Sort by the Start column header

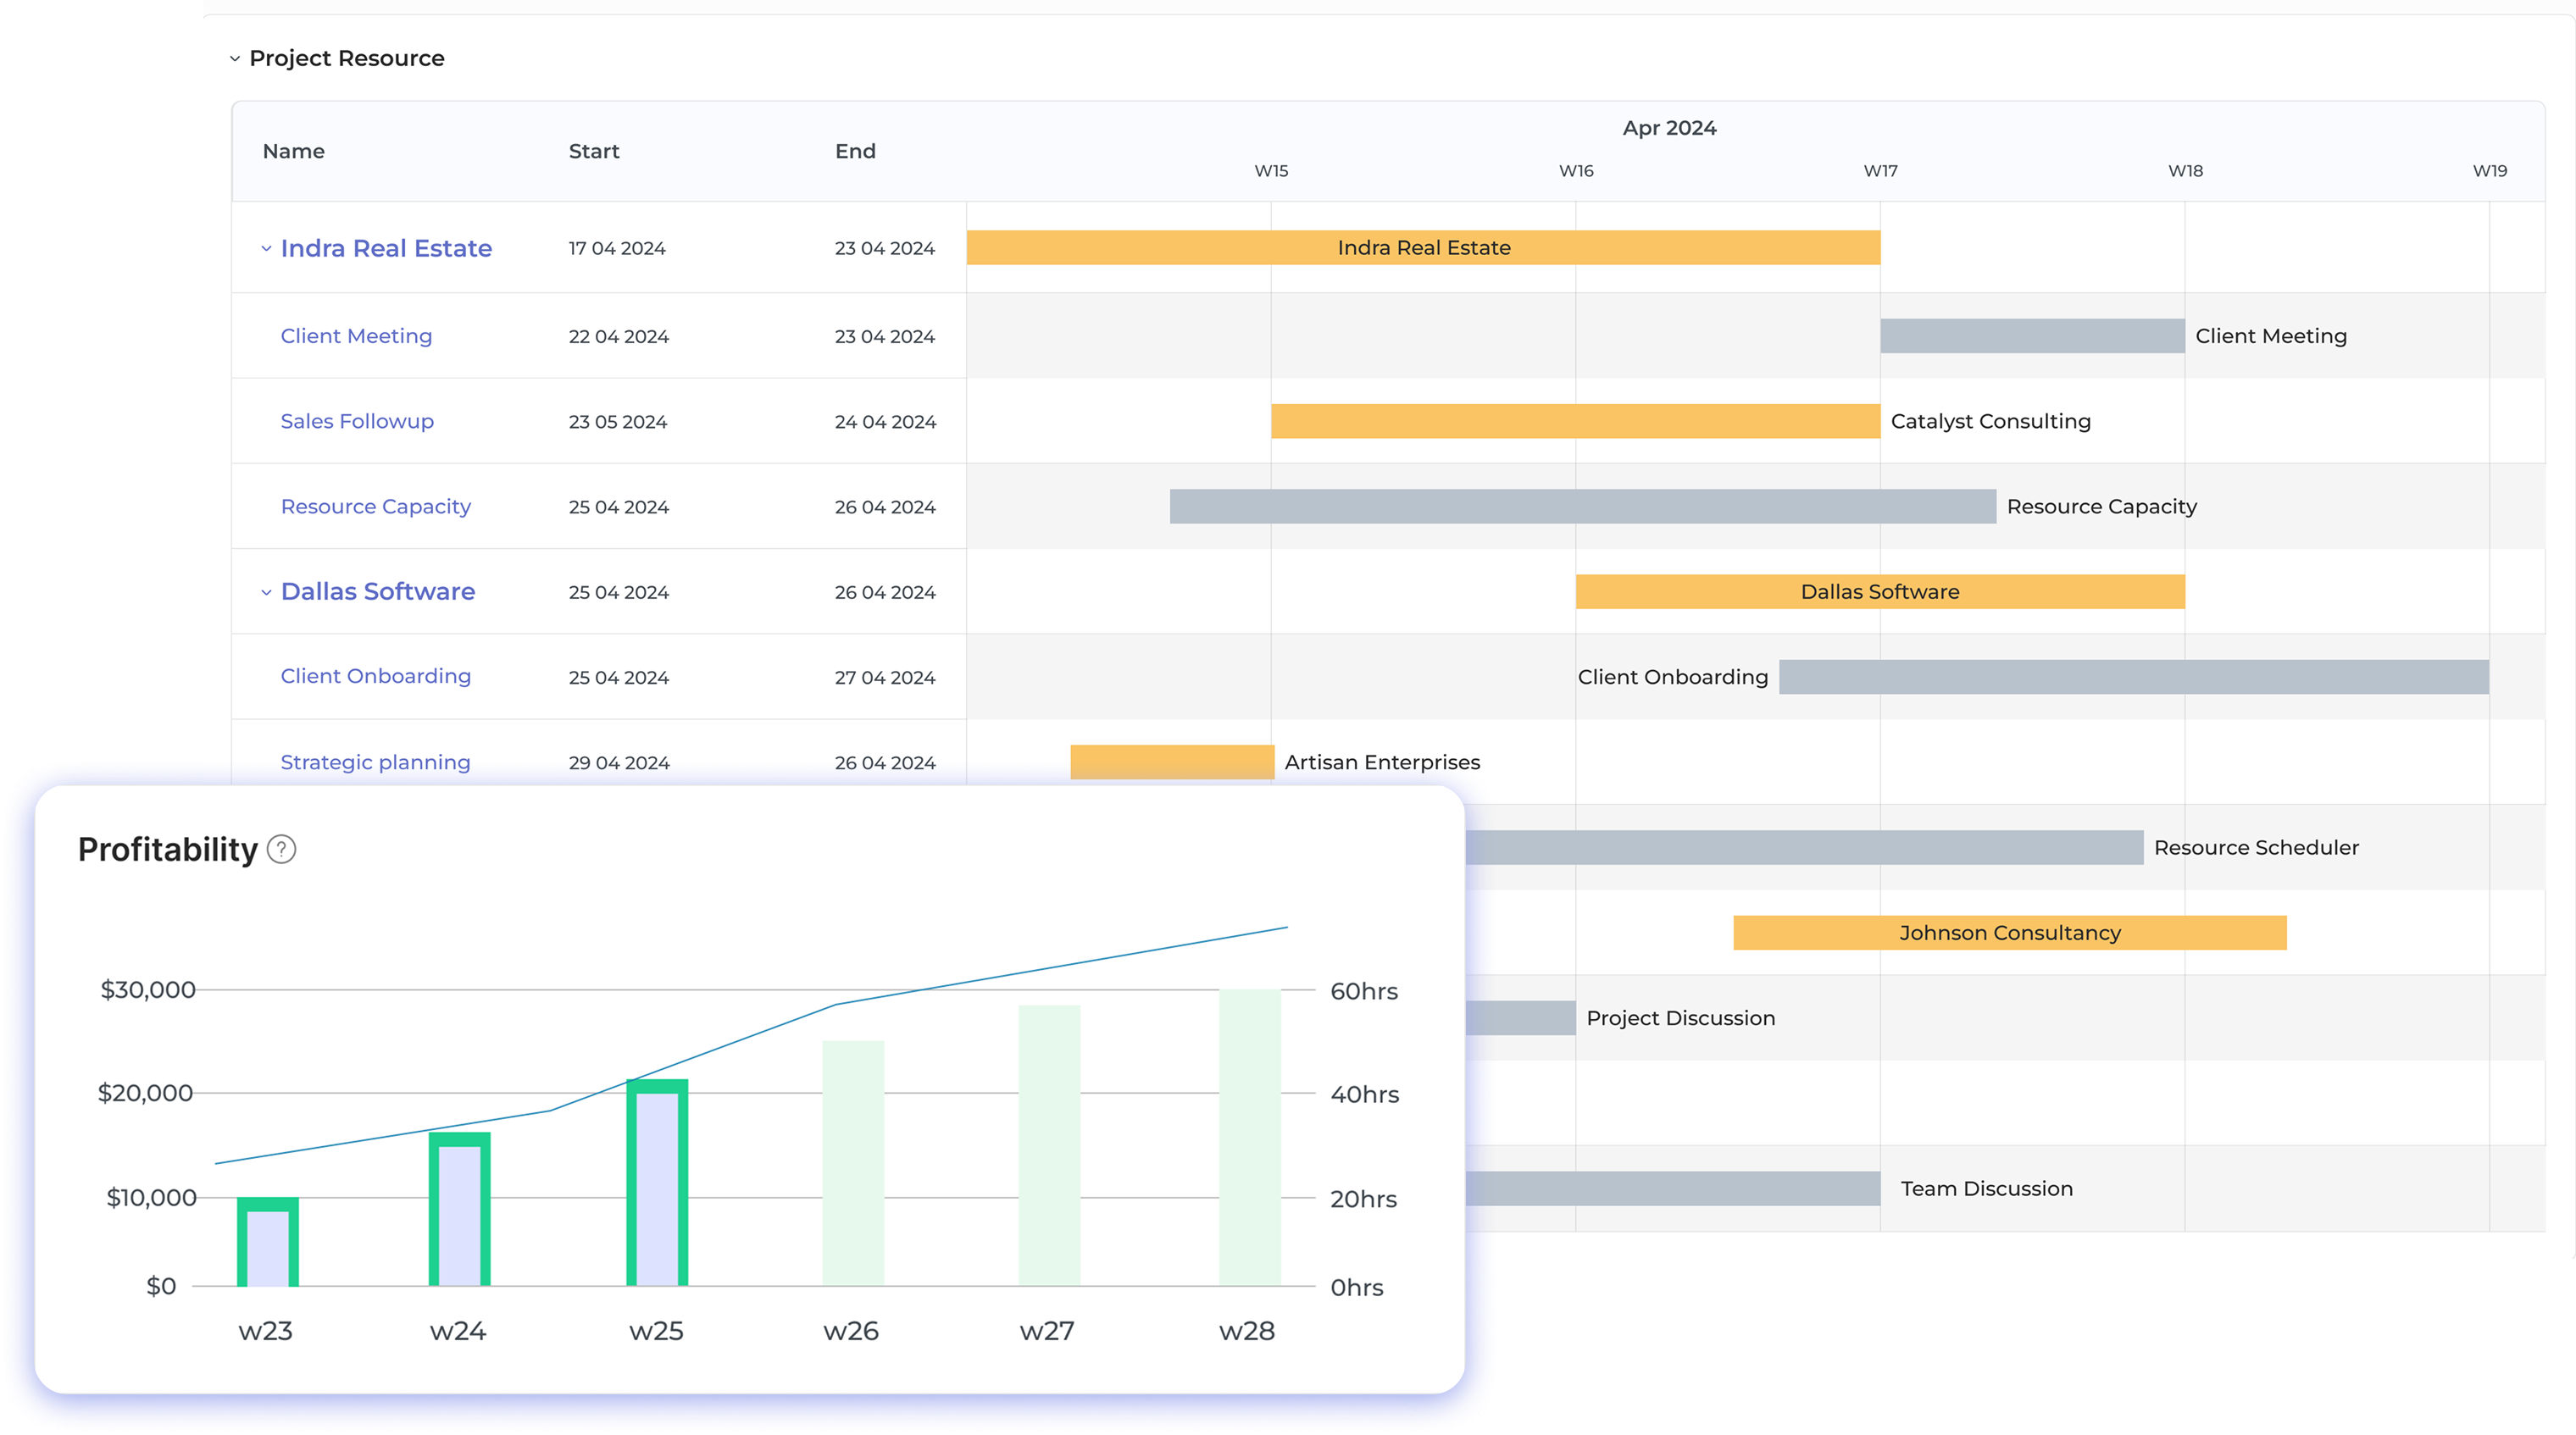(x=594, y=151)
